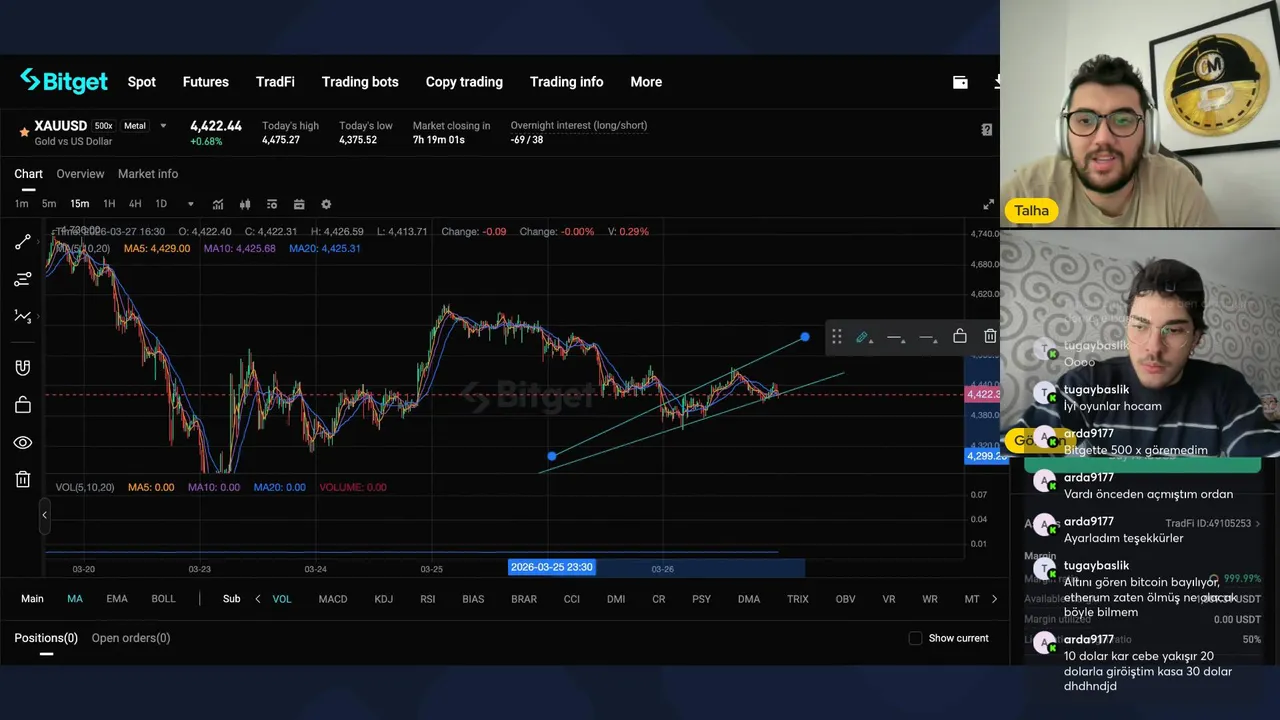Image resolution: width=1280 pixels, height=720 pixels.
Task: Open the XAUUSD pair selector dropdown arrow
Action: pos(163,126)
